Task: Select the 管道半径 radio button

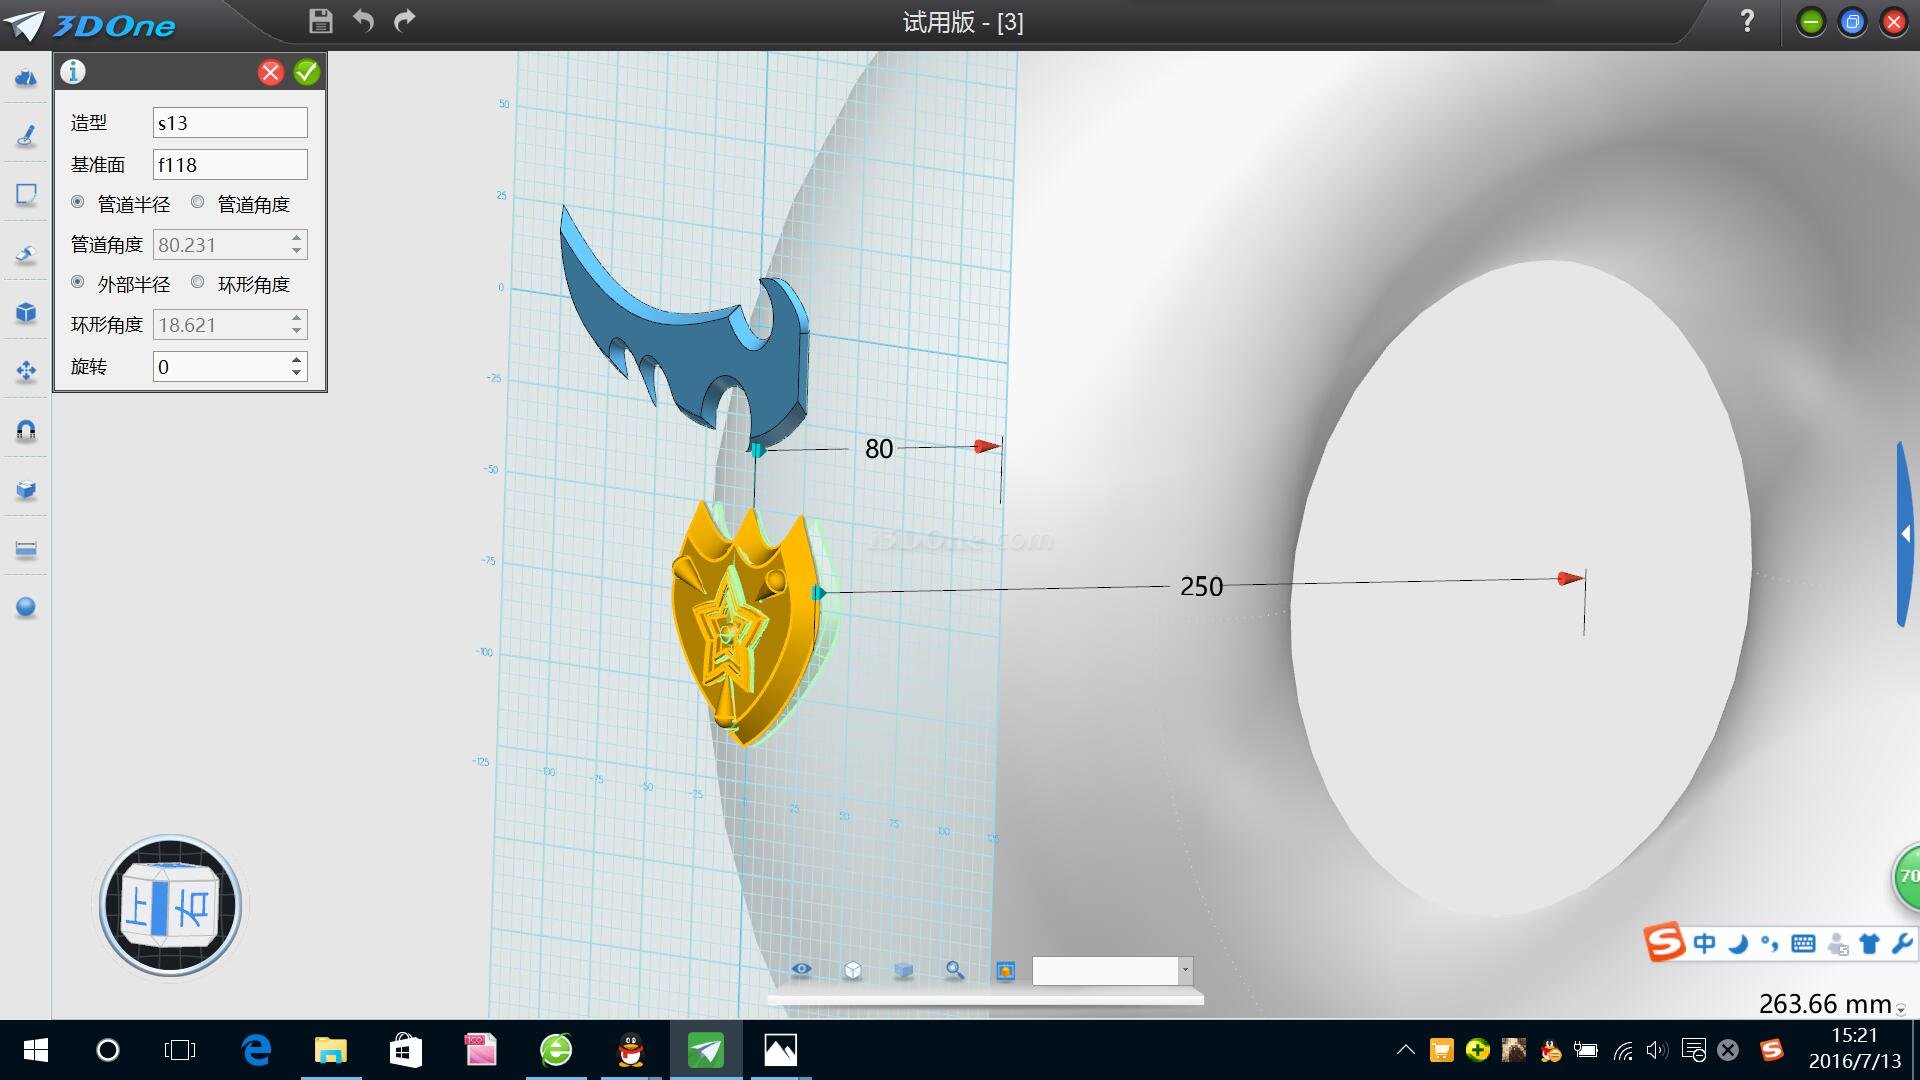Action: 78,203
